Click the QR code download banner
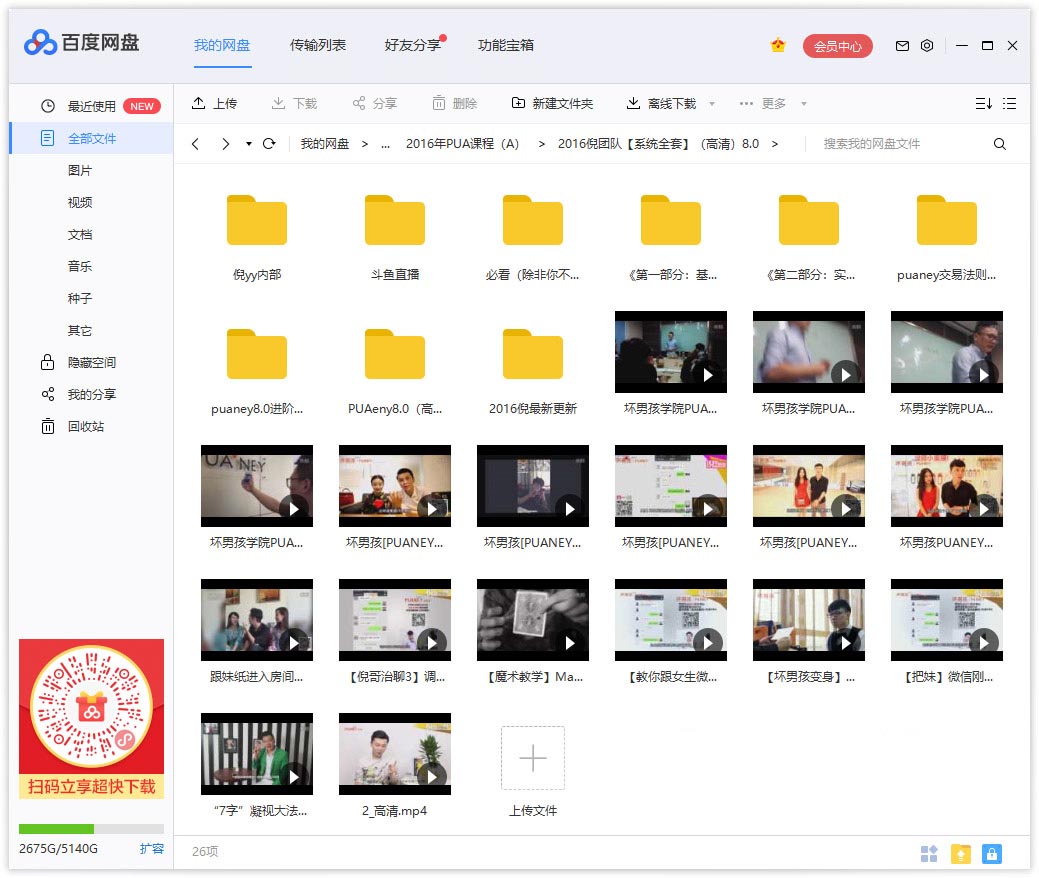 (91, 719)
